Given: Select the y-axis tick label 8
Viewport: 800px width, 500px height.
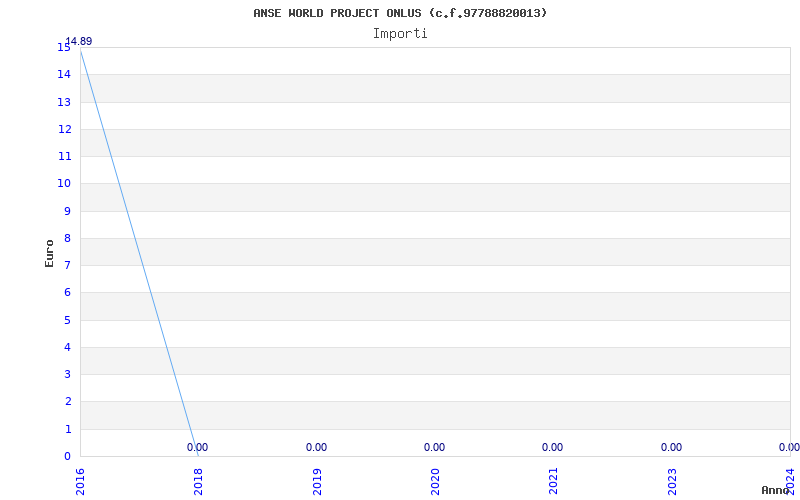Looking at the screenshot, I should click(67, 238).
